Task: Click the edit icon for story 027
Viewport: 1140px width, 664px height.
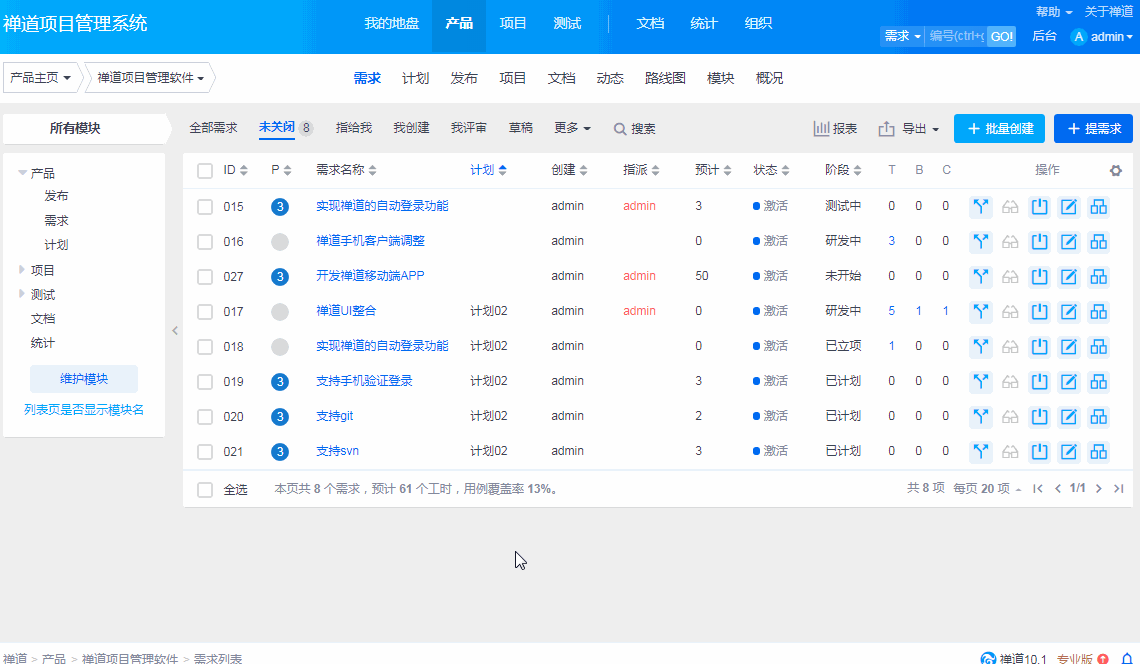Action: (x=1069, y=276)
